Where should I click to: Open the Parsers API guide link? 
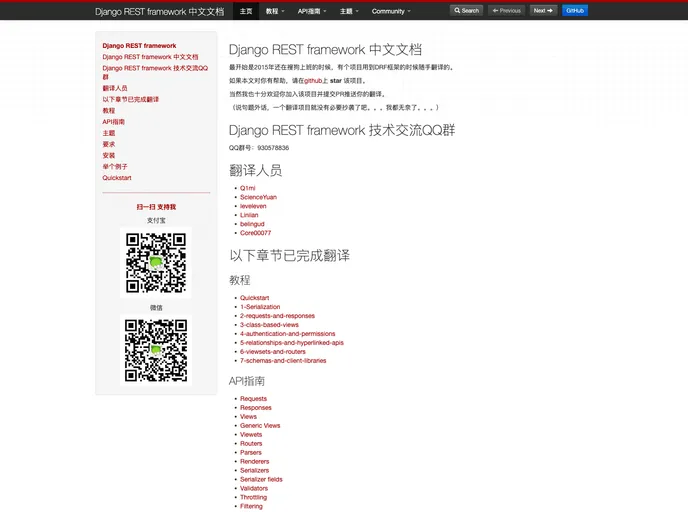coord(251,453)
